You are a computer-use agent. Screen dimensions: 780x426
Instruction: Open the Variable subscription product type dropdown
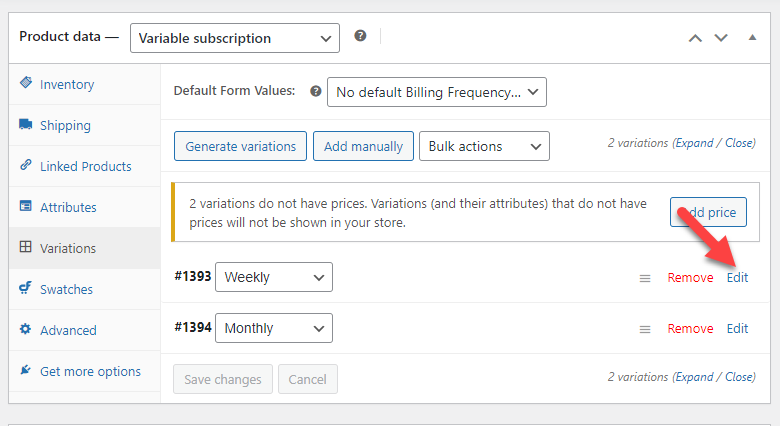[234, 38]
